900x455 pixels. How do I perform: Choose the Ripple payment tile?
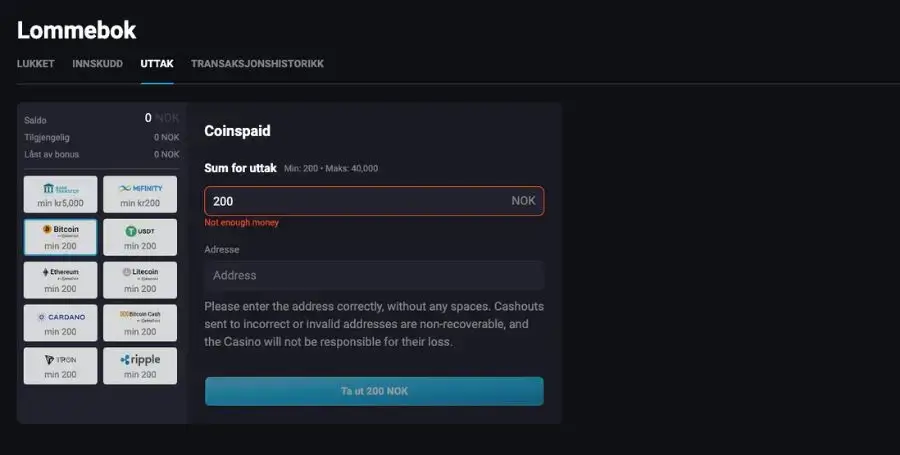(x=140, y=366)
